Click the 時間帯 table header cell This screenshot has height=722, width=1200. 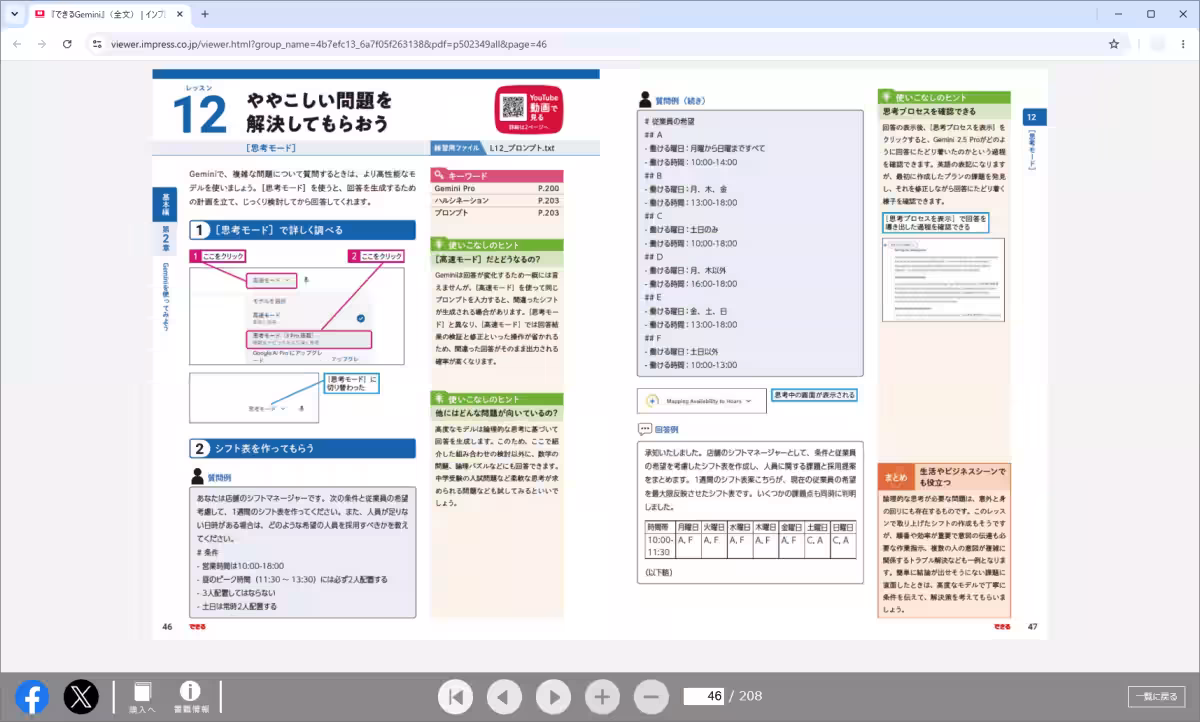(659, 526)
